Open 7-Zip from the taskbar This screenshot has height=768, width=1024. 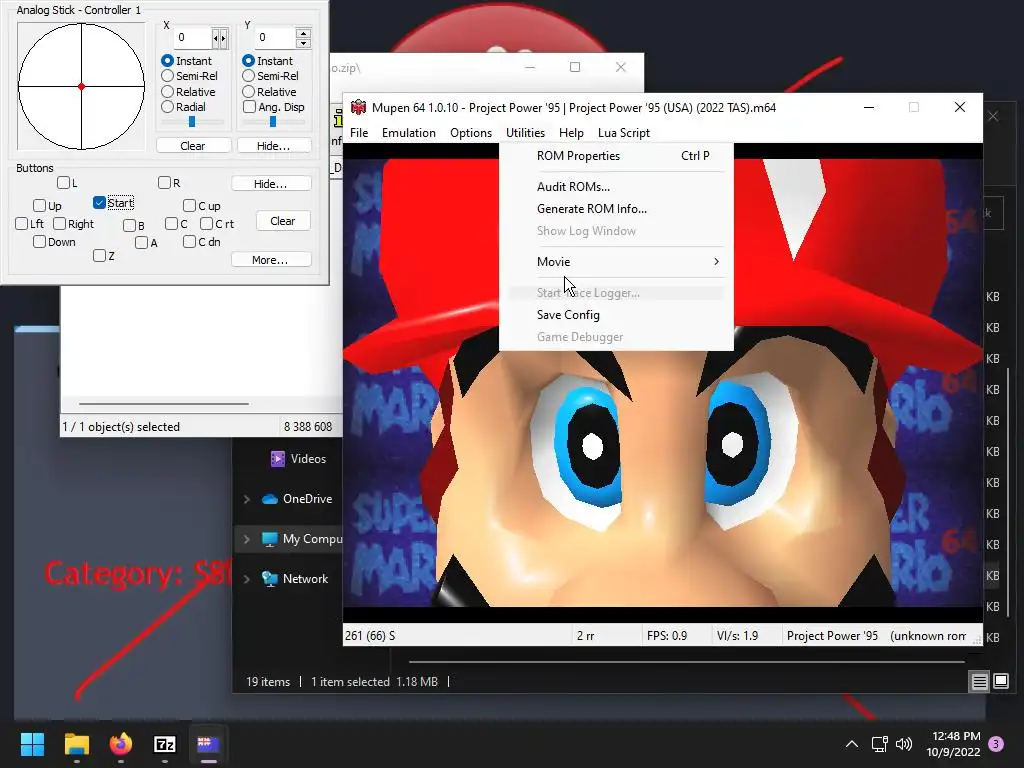coord(165,744)
